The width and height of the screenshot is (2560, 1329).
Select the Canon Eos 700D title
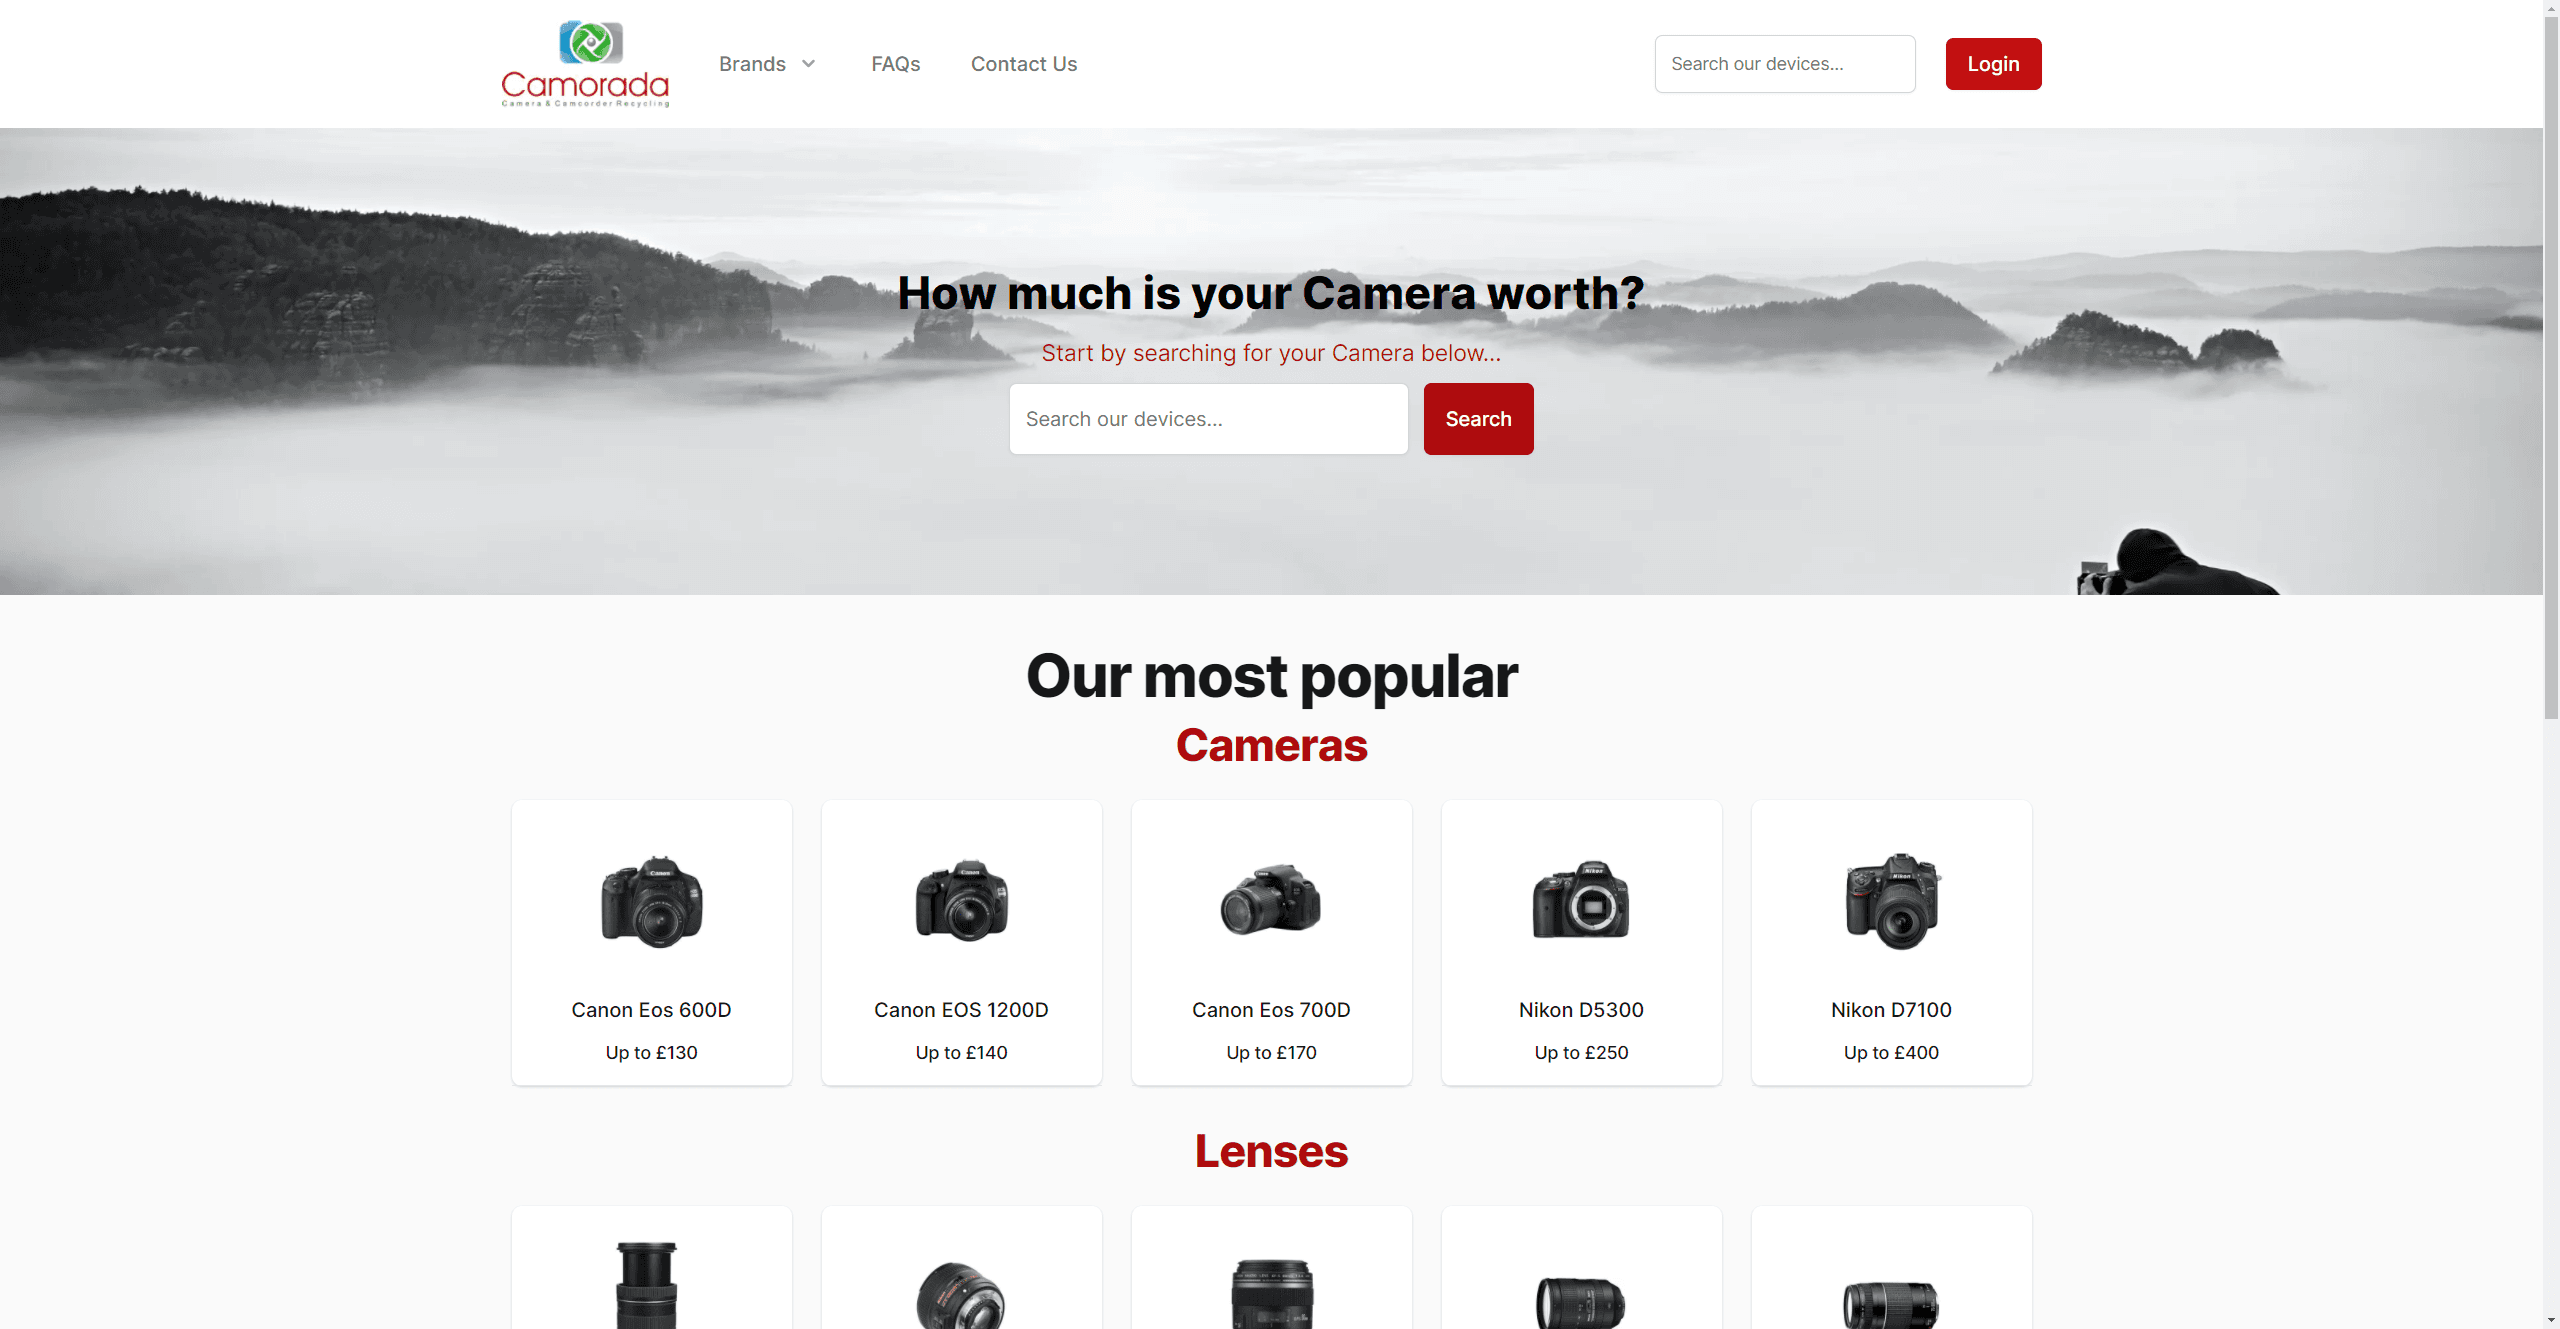click(1271, 1010)
